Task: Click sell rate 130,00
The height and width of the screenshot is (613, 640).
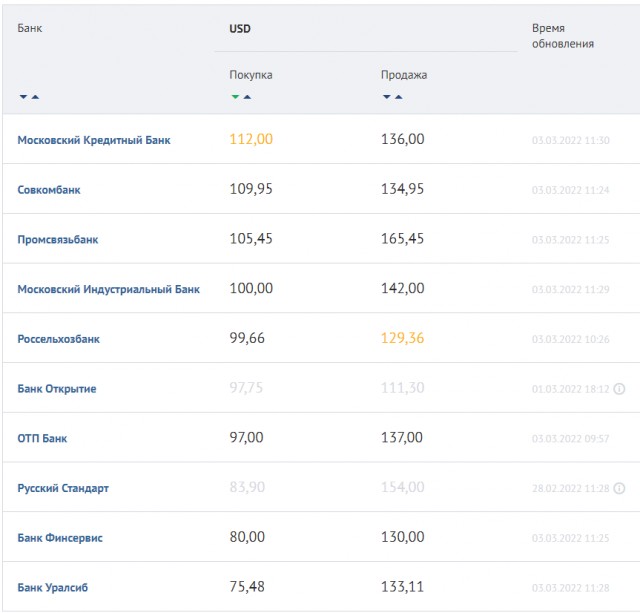Action: click(x=402, y=537)
